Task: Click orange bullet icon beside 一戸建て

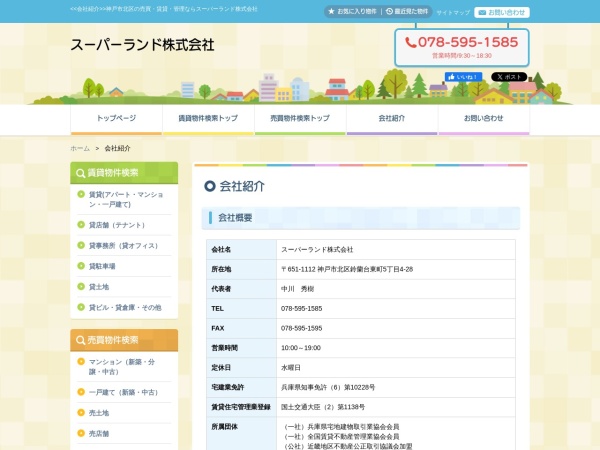Action: [x=81, y=392]
